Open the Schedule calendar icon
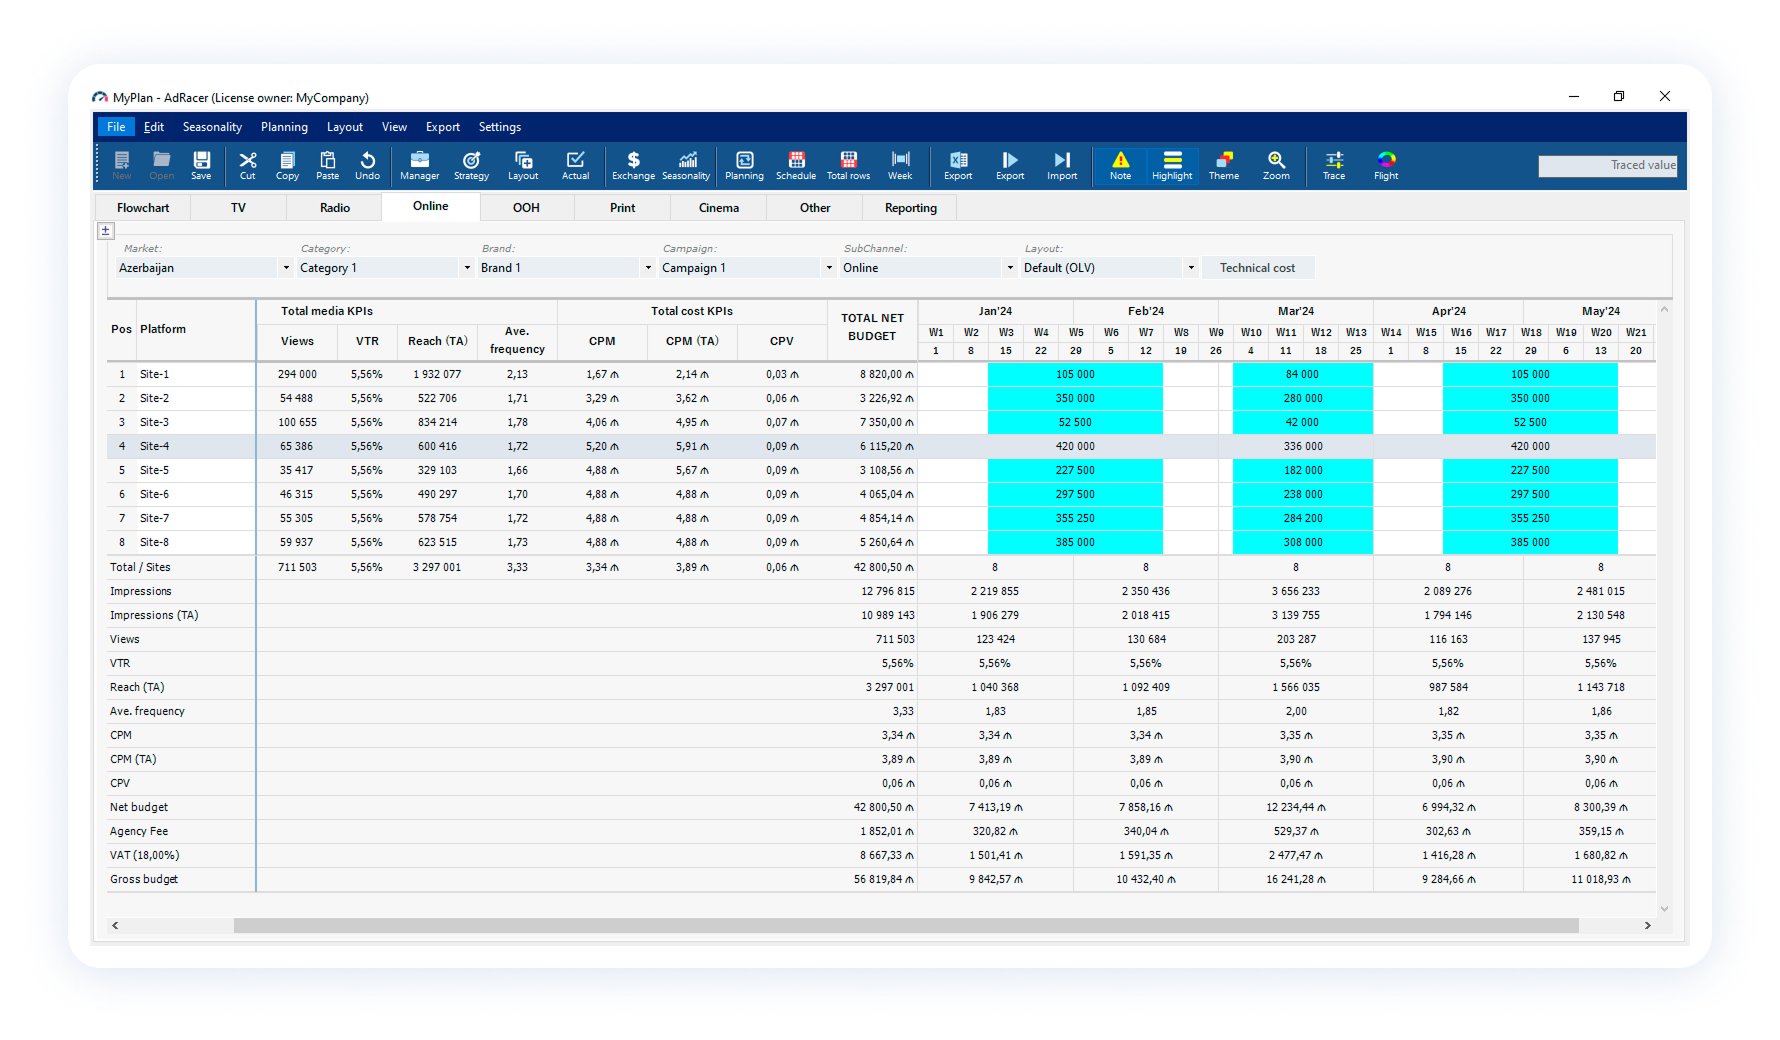The image size is (1780, 1040). coord(796,165)
